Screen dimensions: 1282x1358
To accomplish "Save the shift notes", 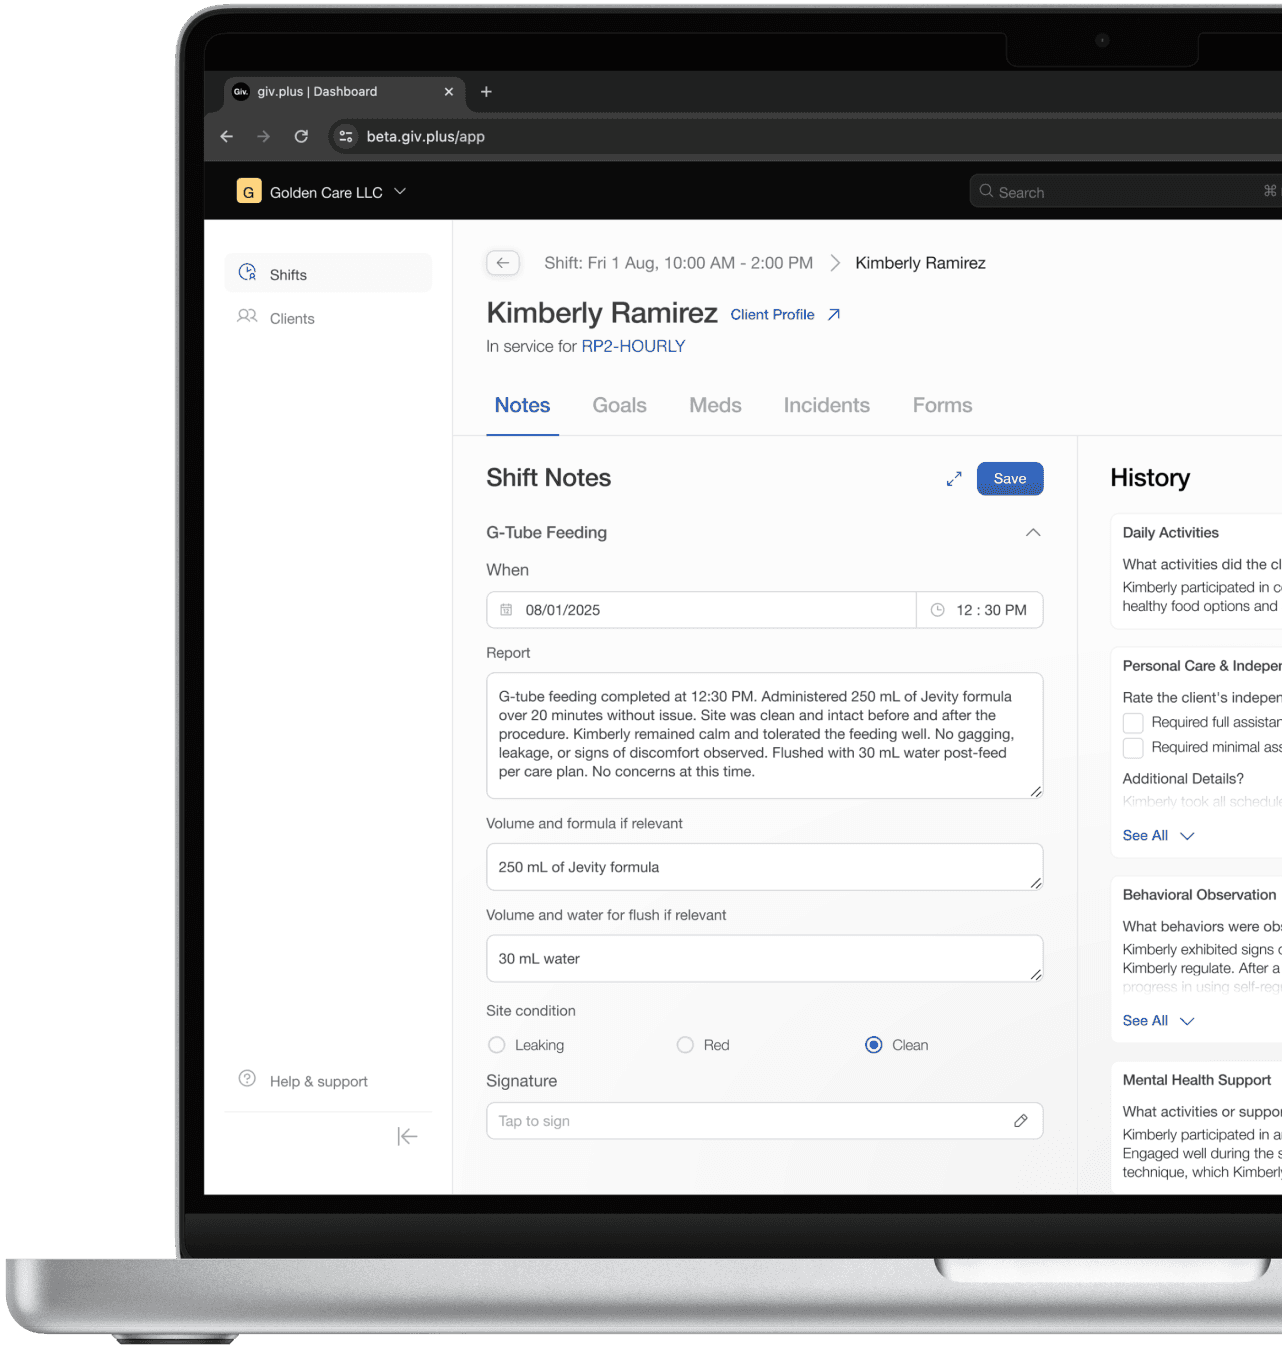I will point(1010,478).
